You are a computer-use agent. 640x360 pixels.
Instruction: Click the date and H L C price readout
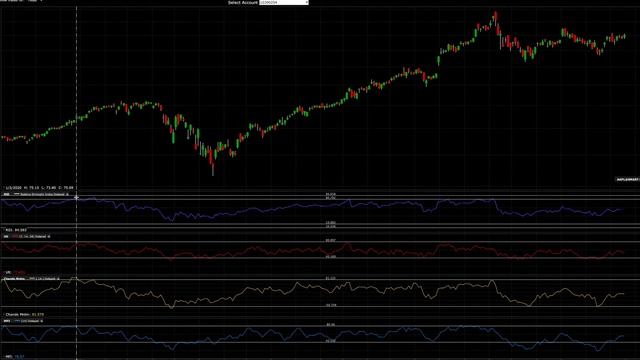40,188
